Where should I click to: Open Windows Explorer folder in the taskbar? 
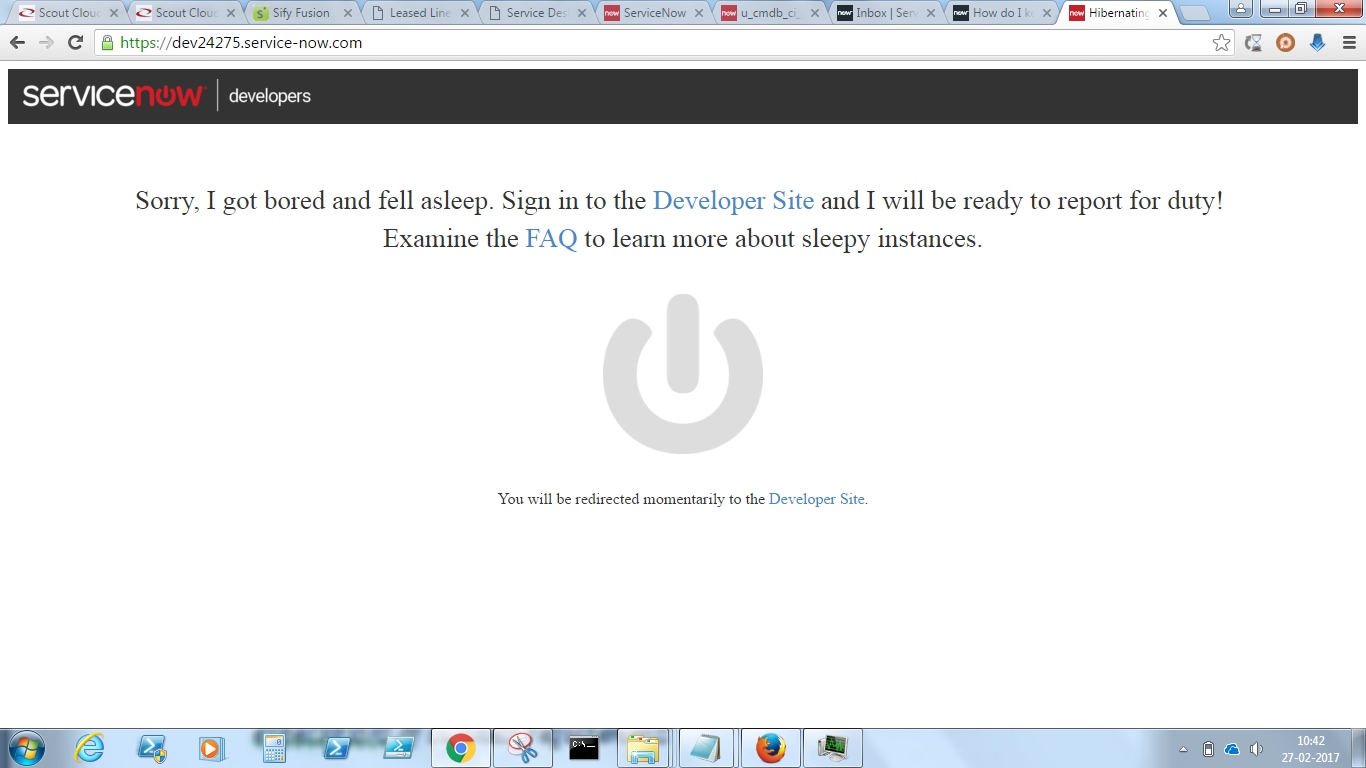[x=643, y=748]
